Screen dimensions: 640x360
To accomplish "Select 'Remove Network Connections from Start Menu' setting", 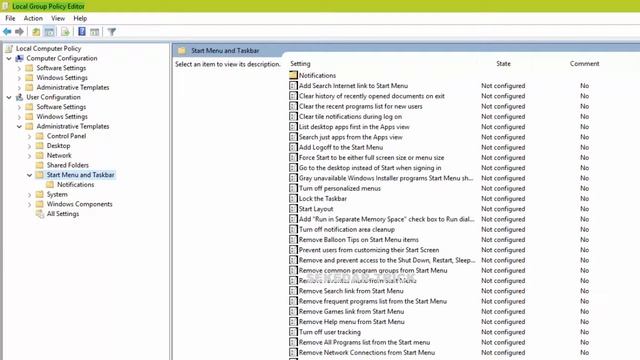I will pyautogui.click(x=367, y=352).
